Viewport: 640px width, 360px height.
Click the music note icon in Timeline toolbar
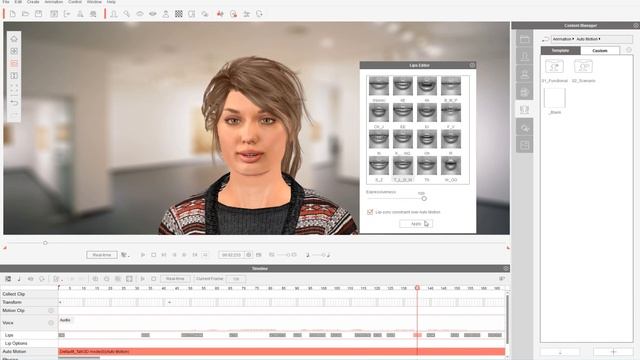(19, 279)
